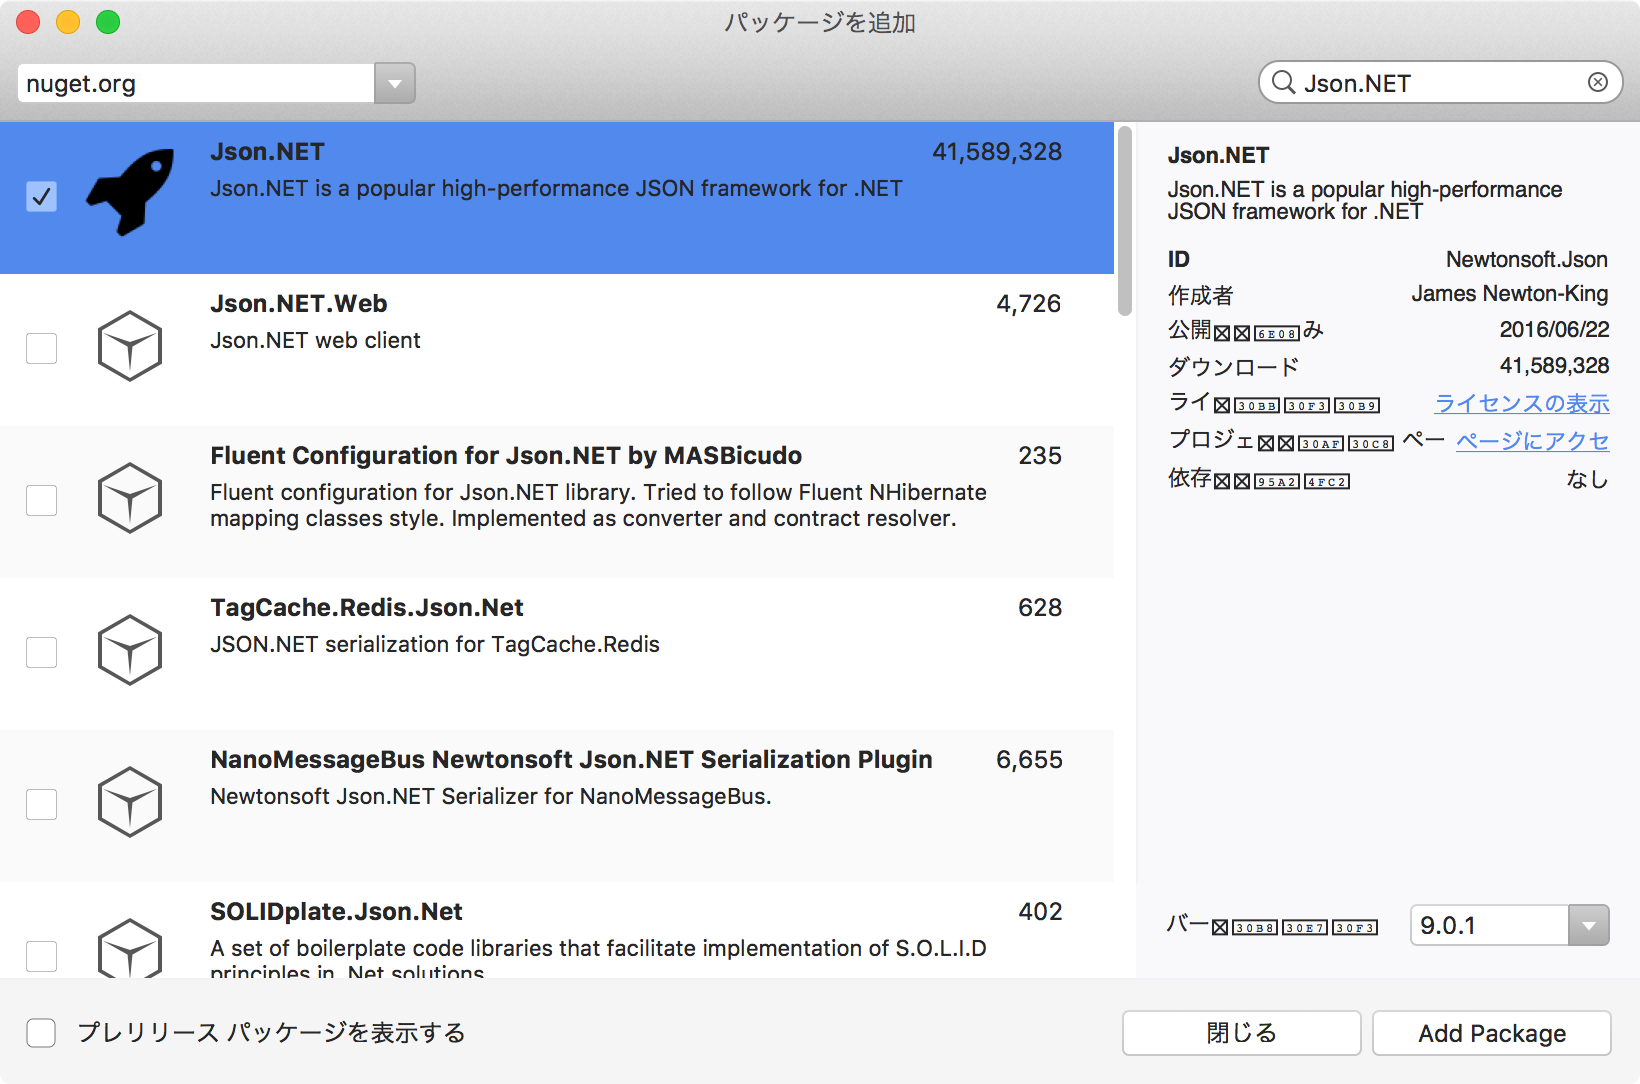Click the Json.NET web client description
This screenshot has height=1084, width=1640.
tap(315, 340)
